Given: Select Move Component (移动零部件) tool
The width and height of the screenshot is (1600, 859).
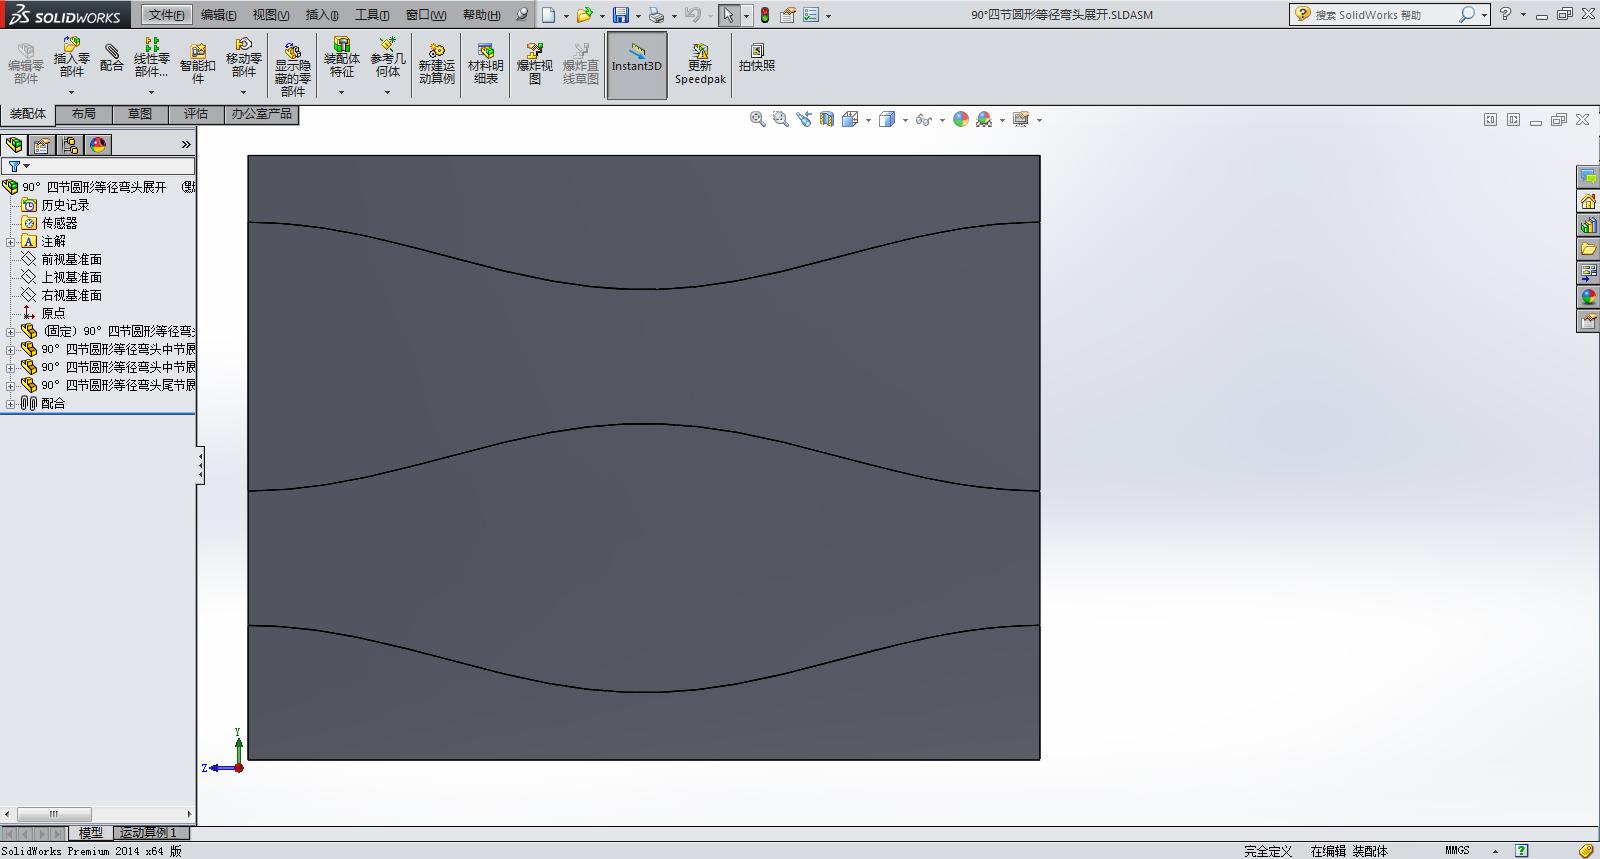Looking at the screenshot, I should [x=243, y=58].
